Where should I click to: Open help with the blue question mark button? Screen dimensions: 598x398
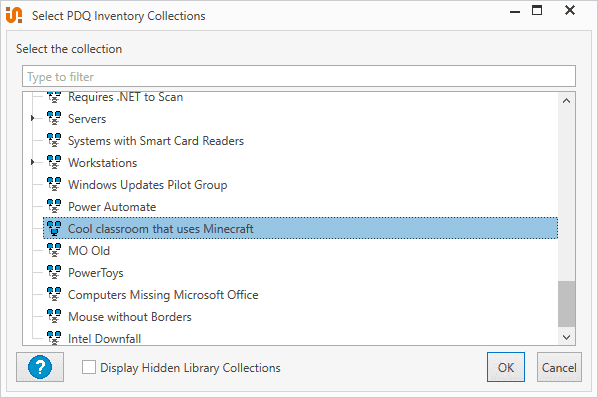[x=40, y=367]
